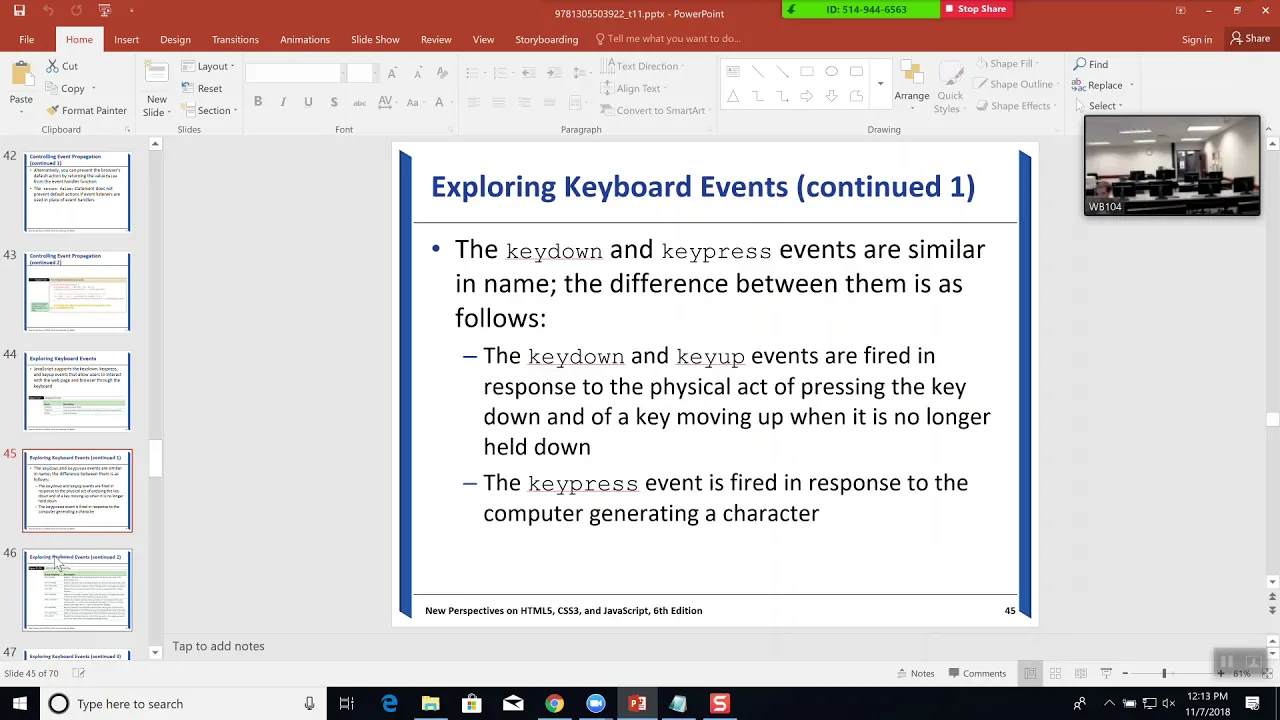Viewport: 1280px width, 720px height.
Task: Zoom out with minus button
Action: pos(1125,673)
